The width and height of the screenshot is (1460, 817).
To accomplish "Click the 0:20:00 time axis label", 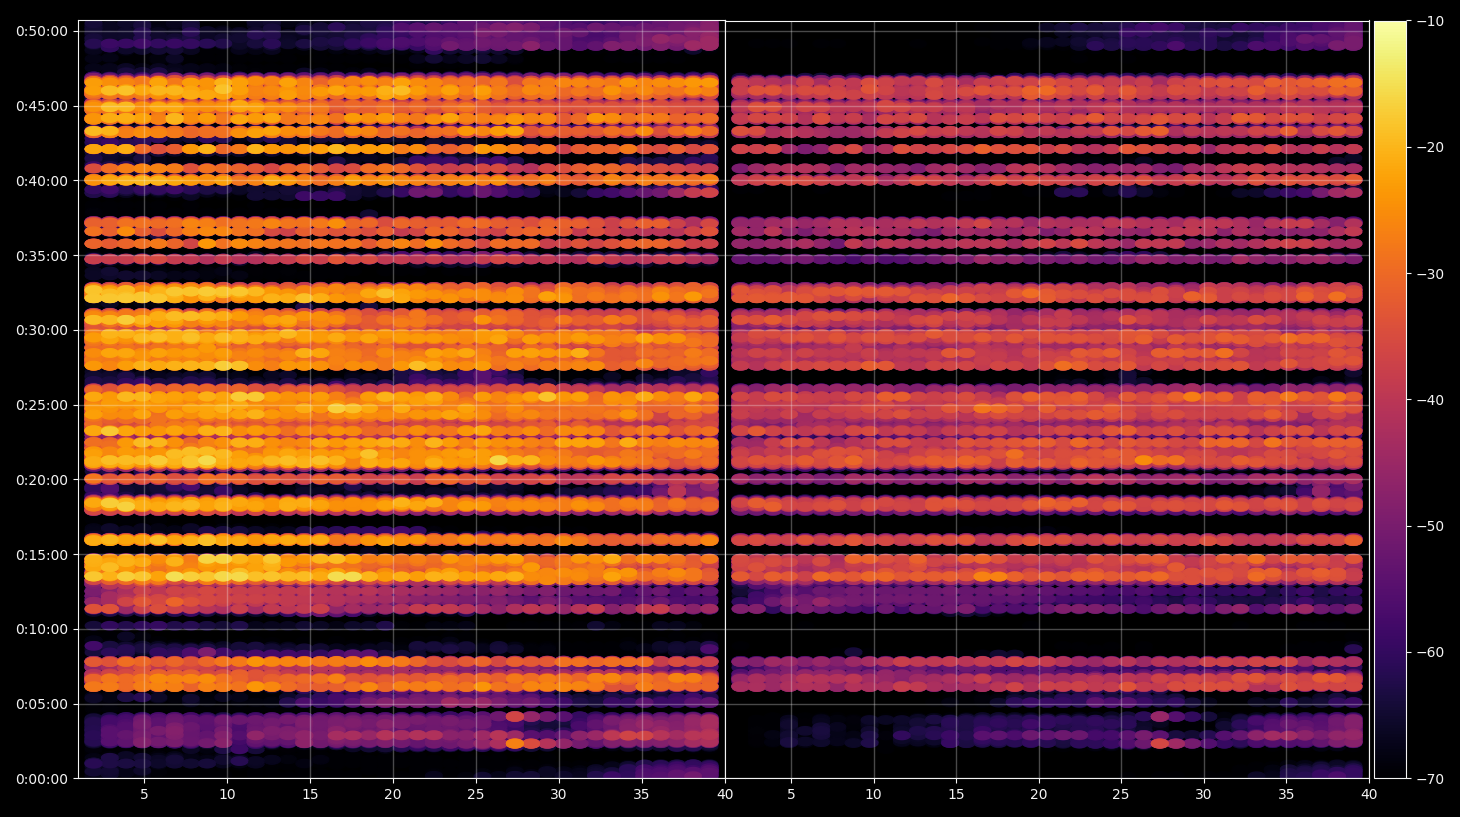I will click(x=42, y=480).
